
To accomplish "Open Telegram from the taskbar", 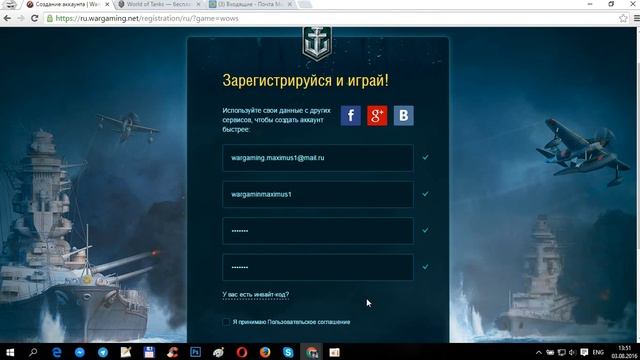I will click(102, 352).
